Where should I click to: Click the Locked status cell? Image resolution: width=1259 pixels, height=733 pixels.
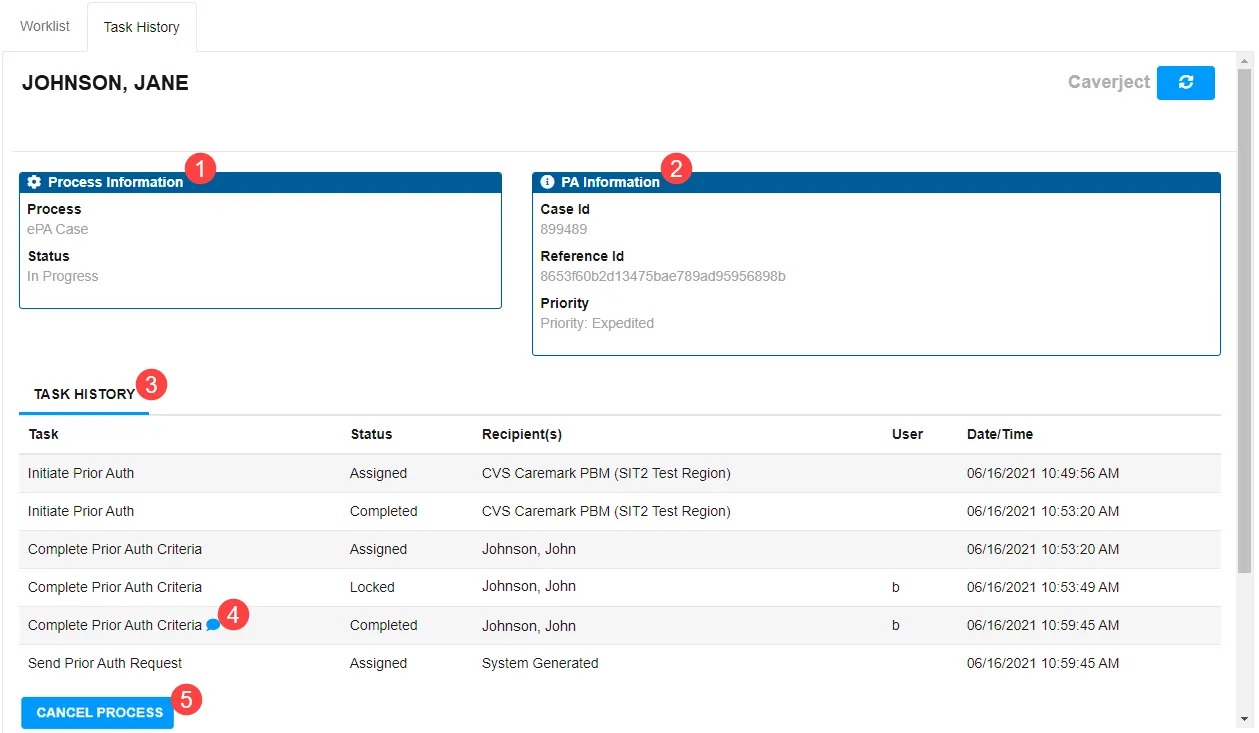(372, 587)
